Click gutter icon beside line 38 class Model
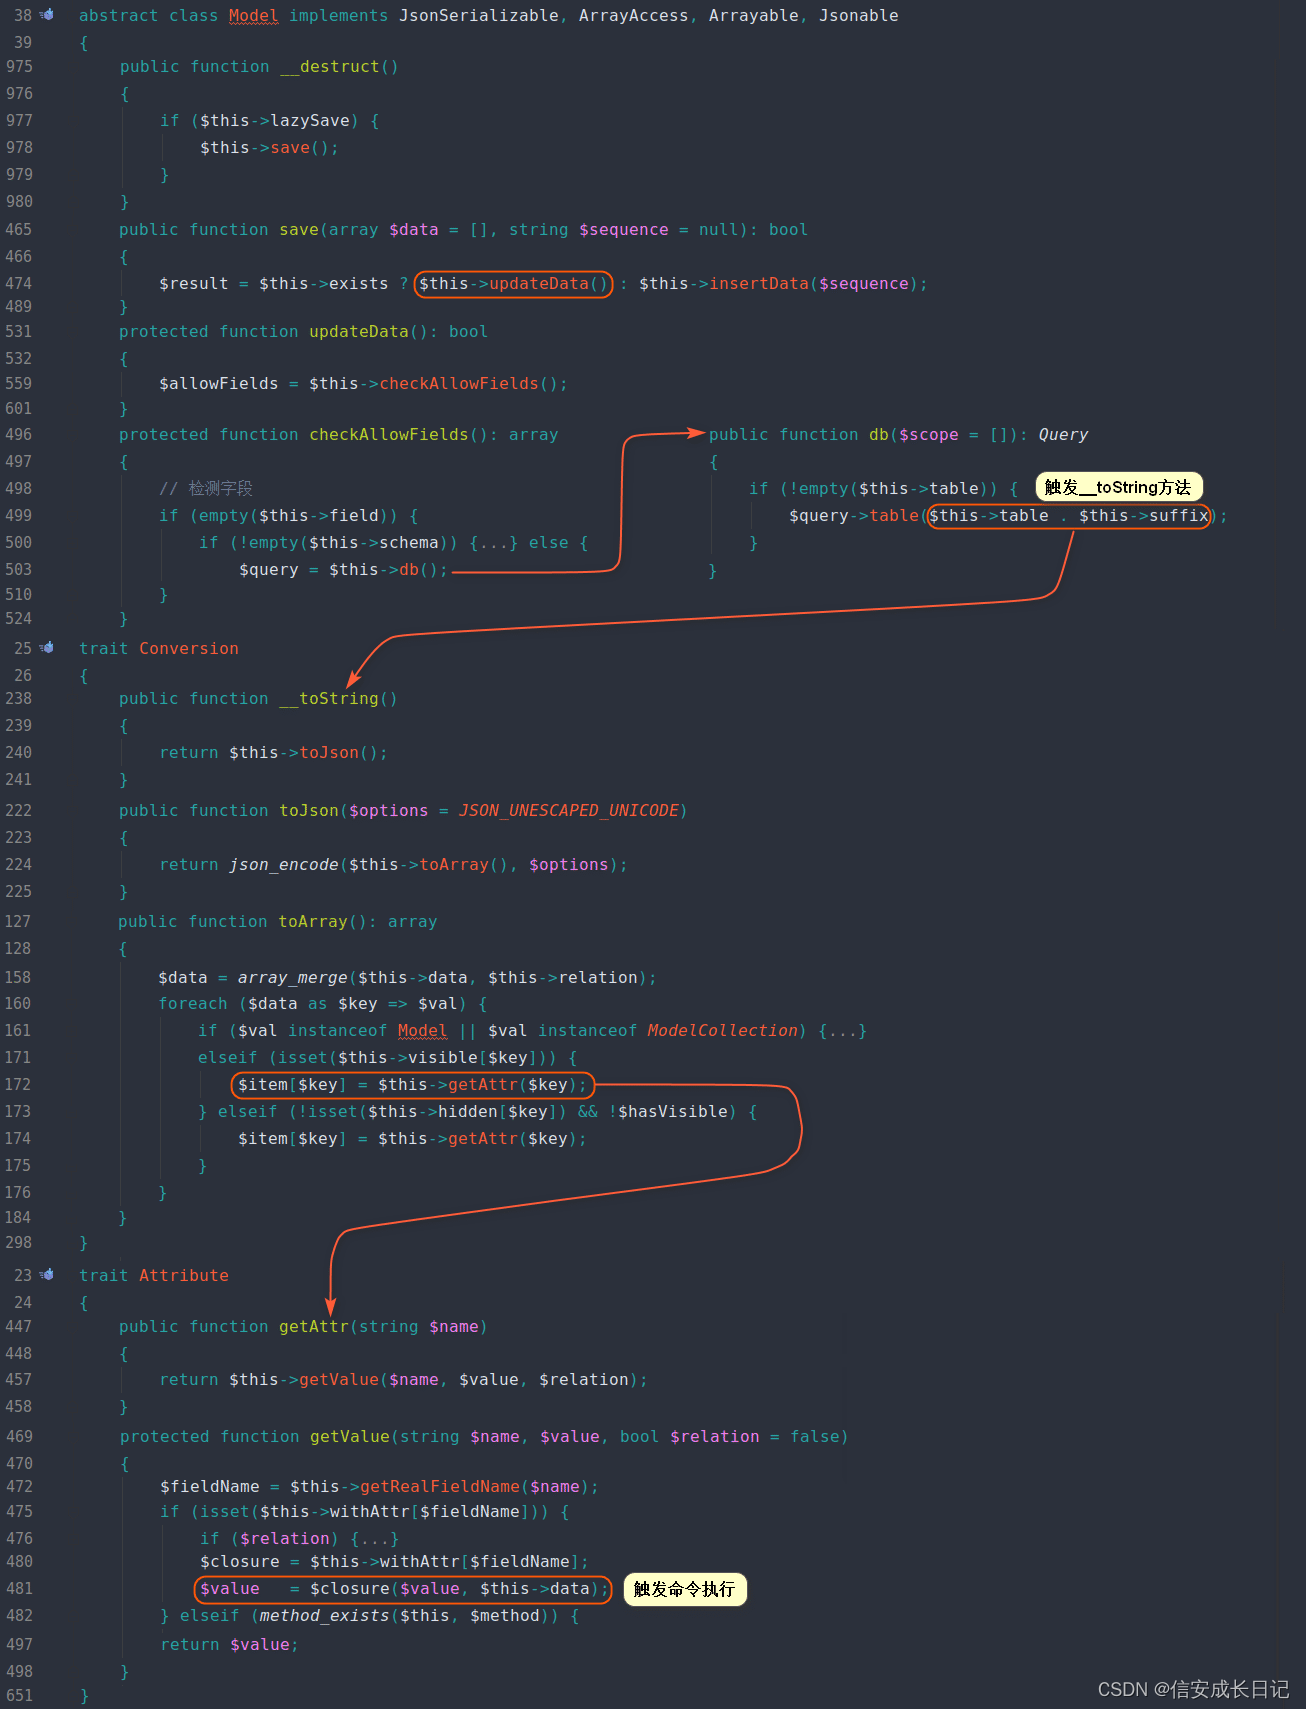Viewport: 1306px width, 1709px height. pyautogui.click(x=47, y=15)
